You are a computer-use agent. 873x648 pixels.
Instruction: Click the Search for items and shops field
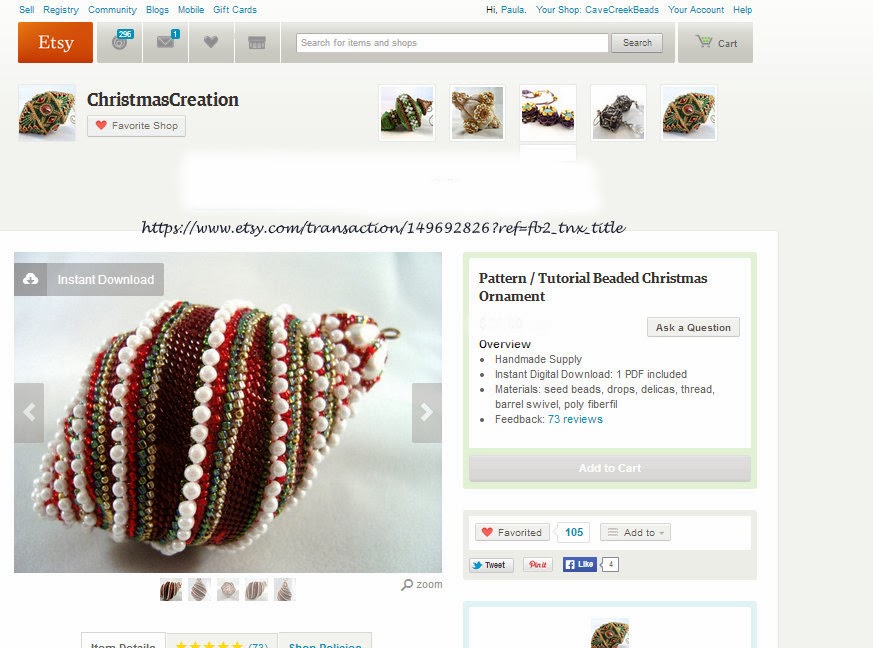click(x=452, y=43)
